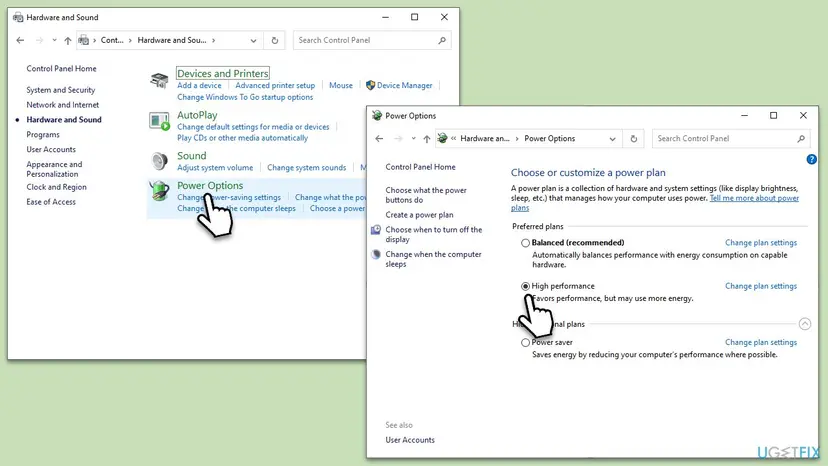Click search magnifier in Power Options window
The height and width of the screenshot is (466, 828).
[801, 138]
